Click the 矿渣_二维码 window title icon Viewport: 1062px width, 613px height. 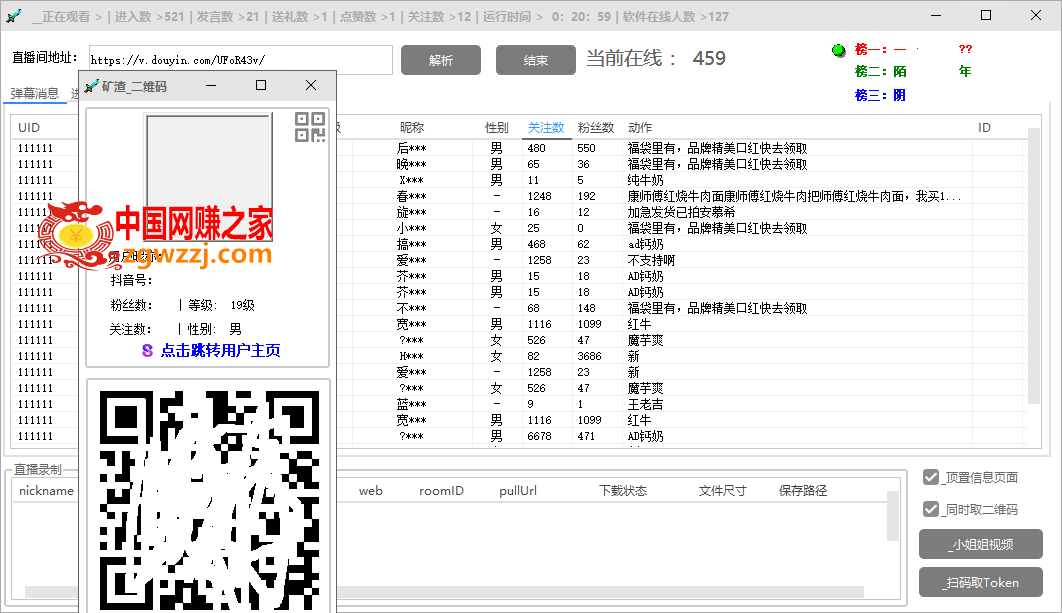pyautogui.click(x=91, y=86)
